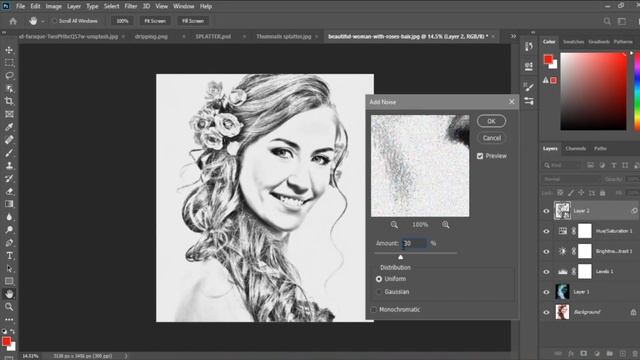
Task: Hide the Levels 1 layer
Action: 547,271
